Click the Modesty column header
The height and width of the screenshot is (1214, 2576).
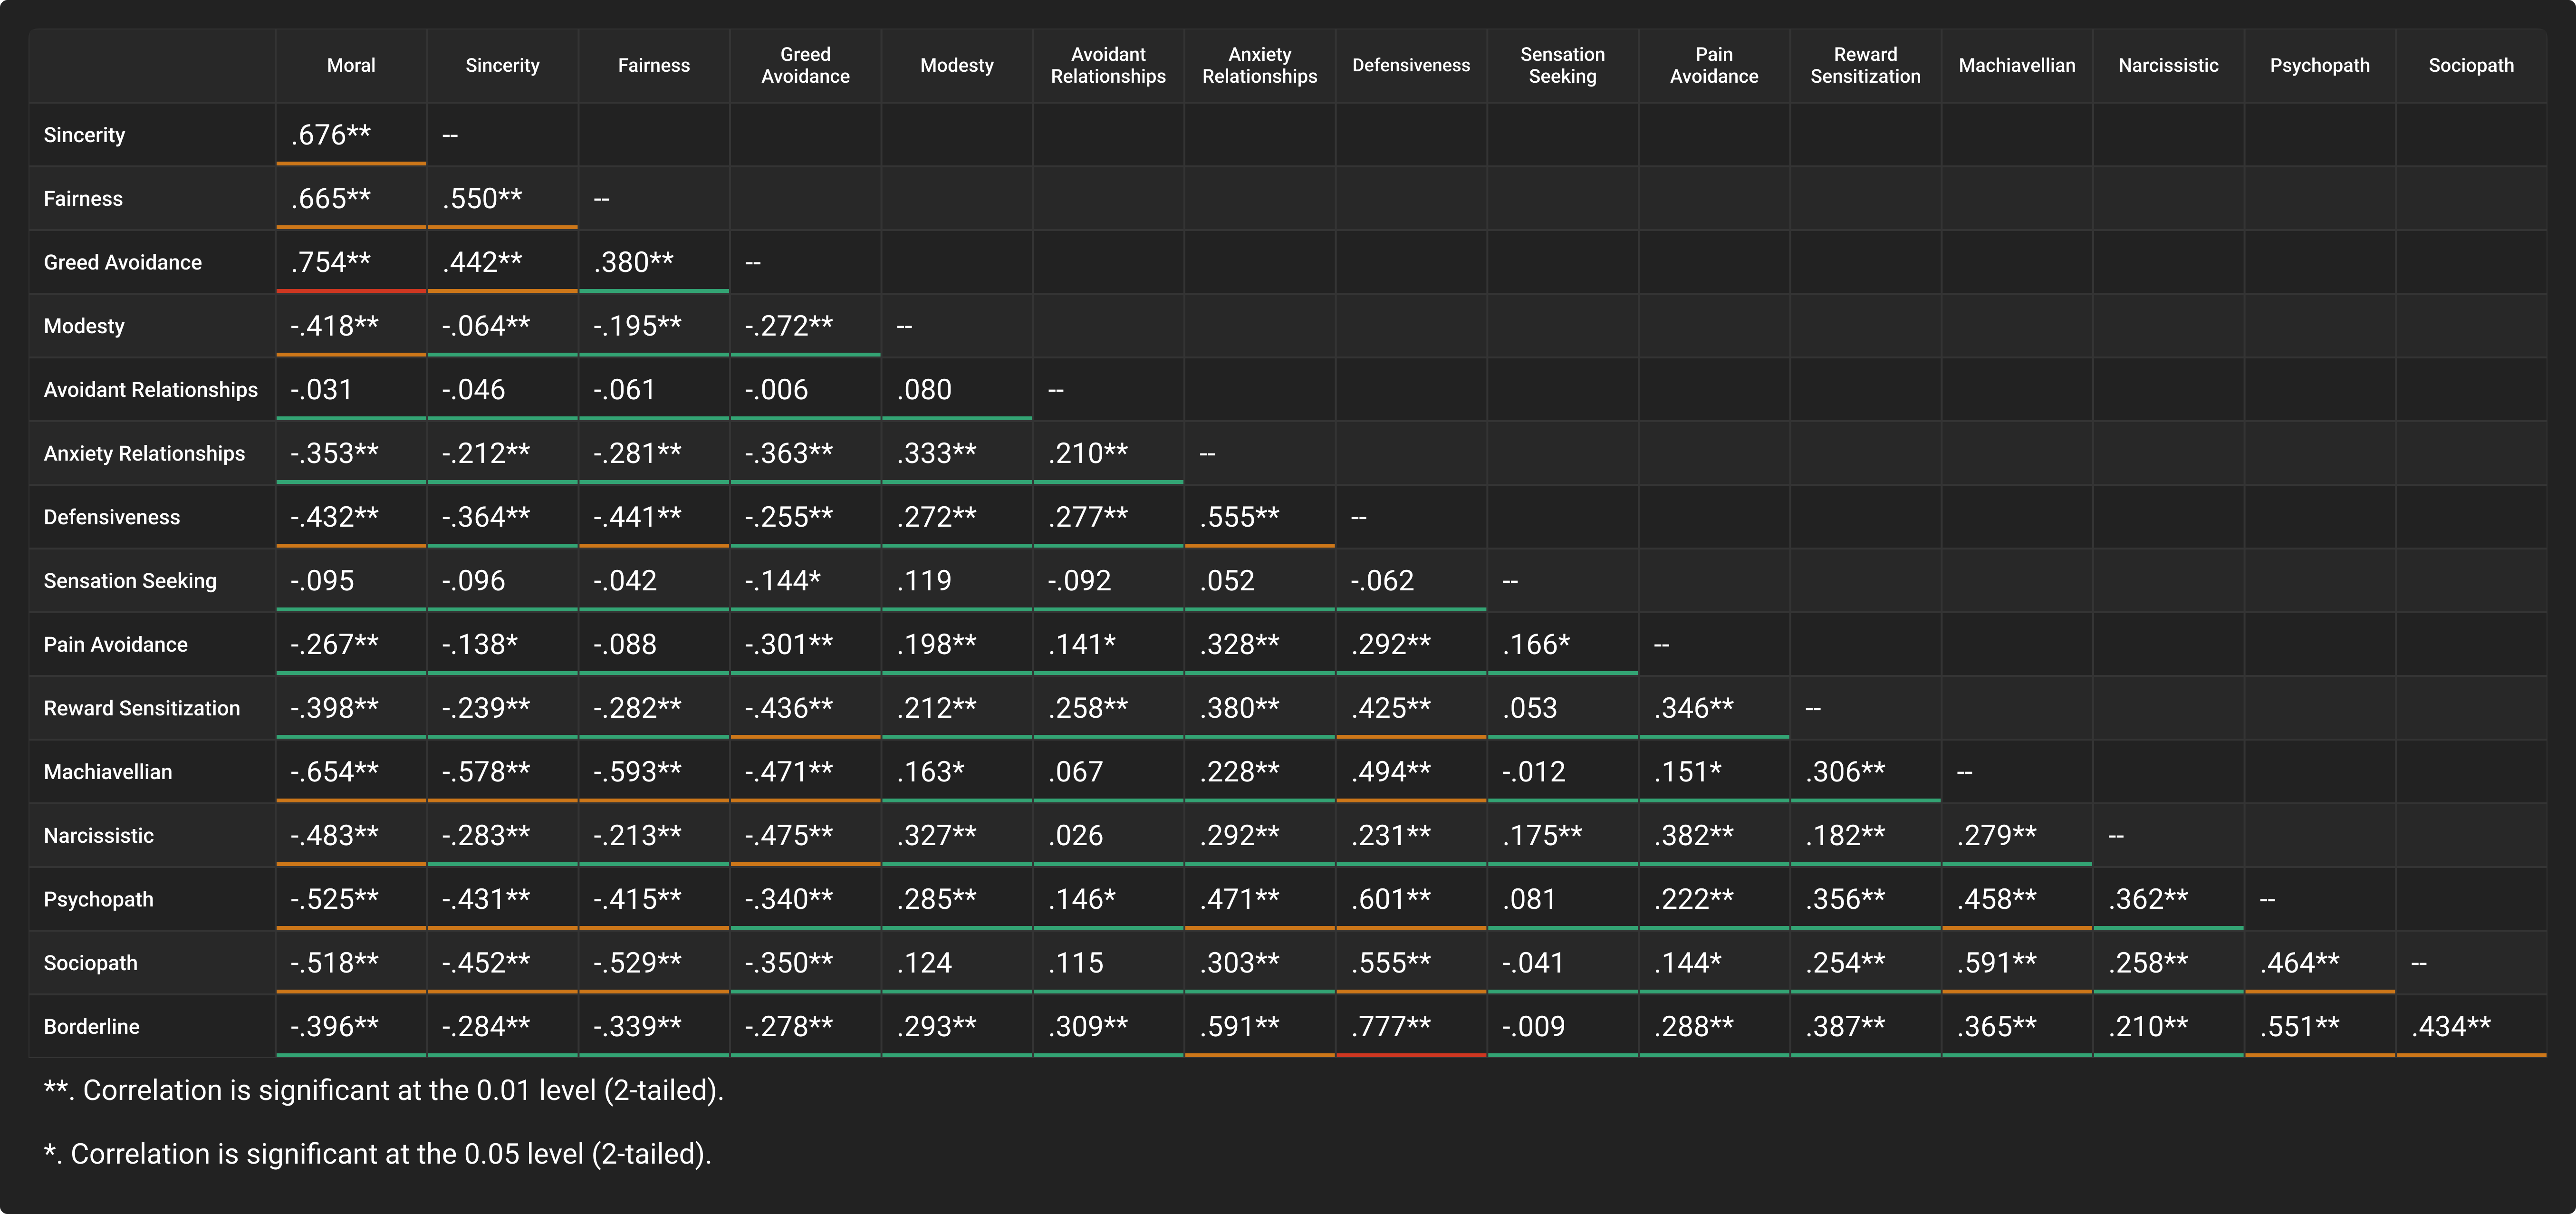[957, 65]
